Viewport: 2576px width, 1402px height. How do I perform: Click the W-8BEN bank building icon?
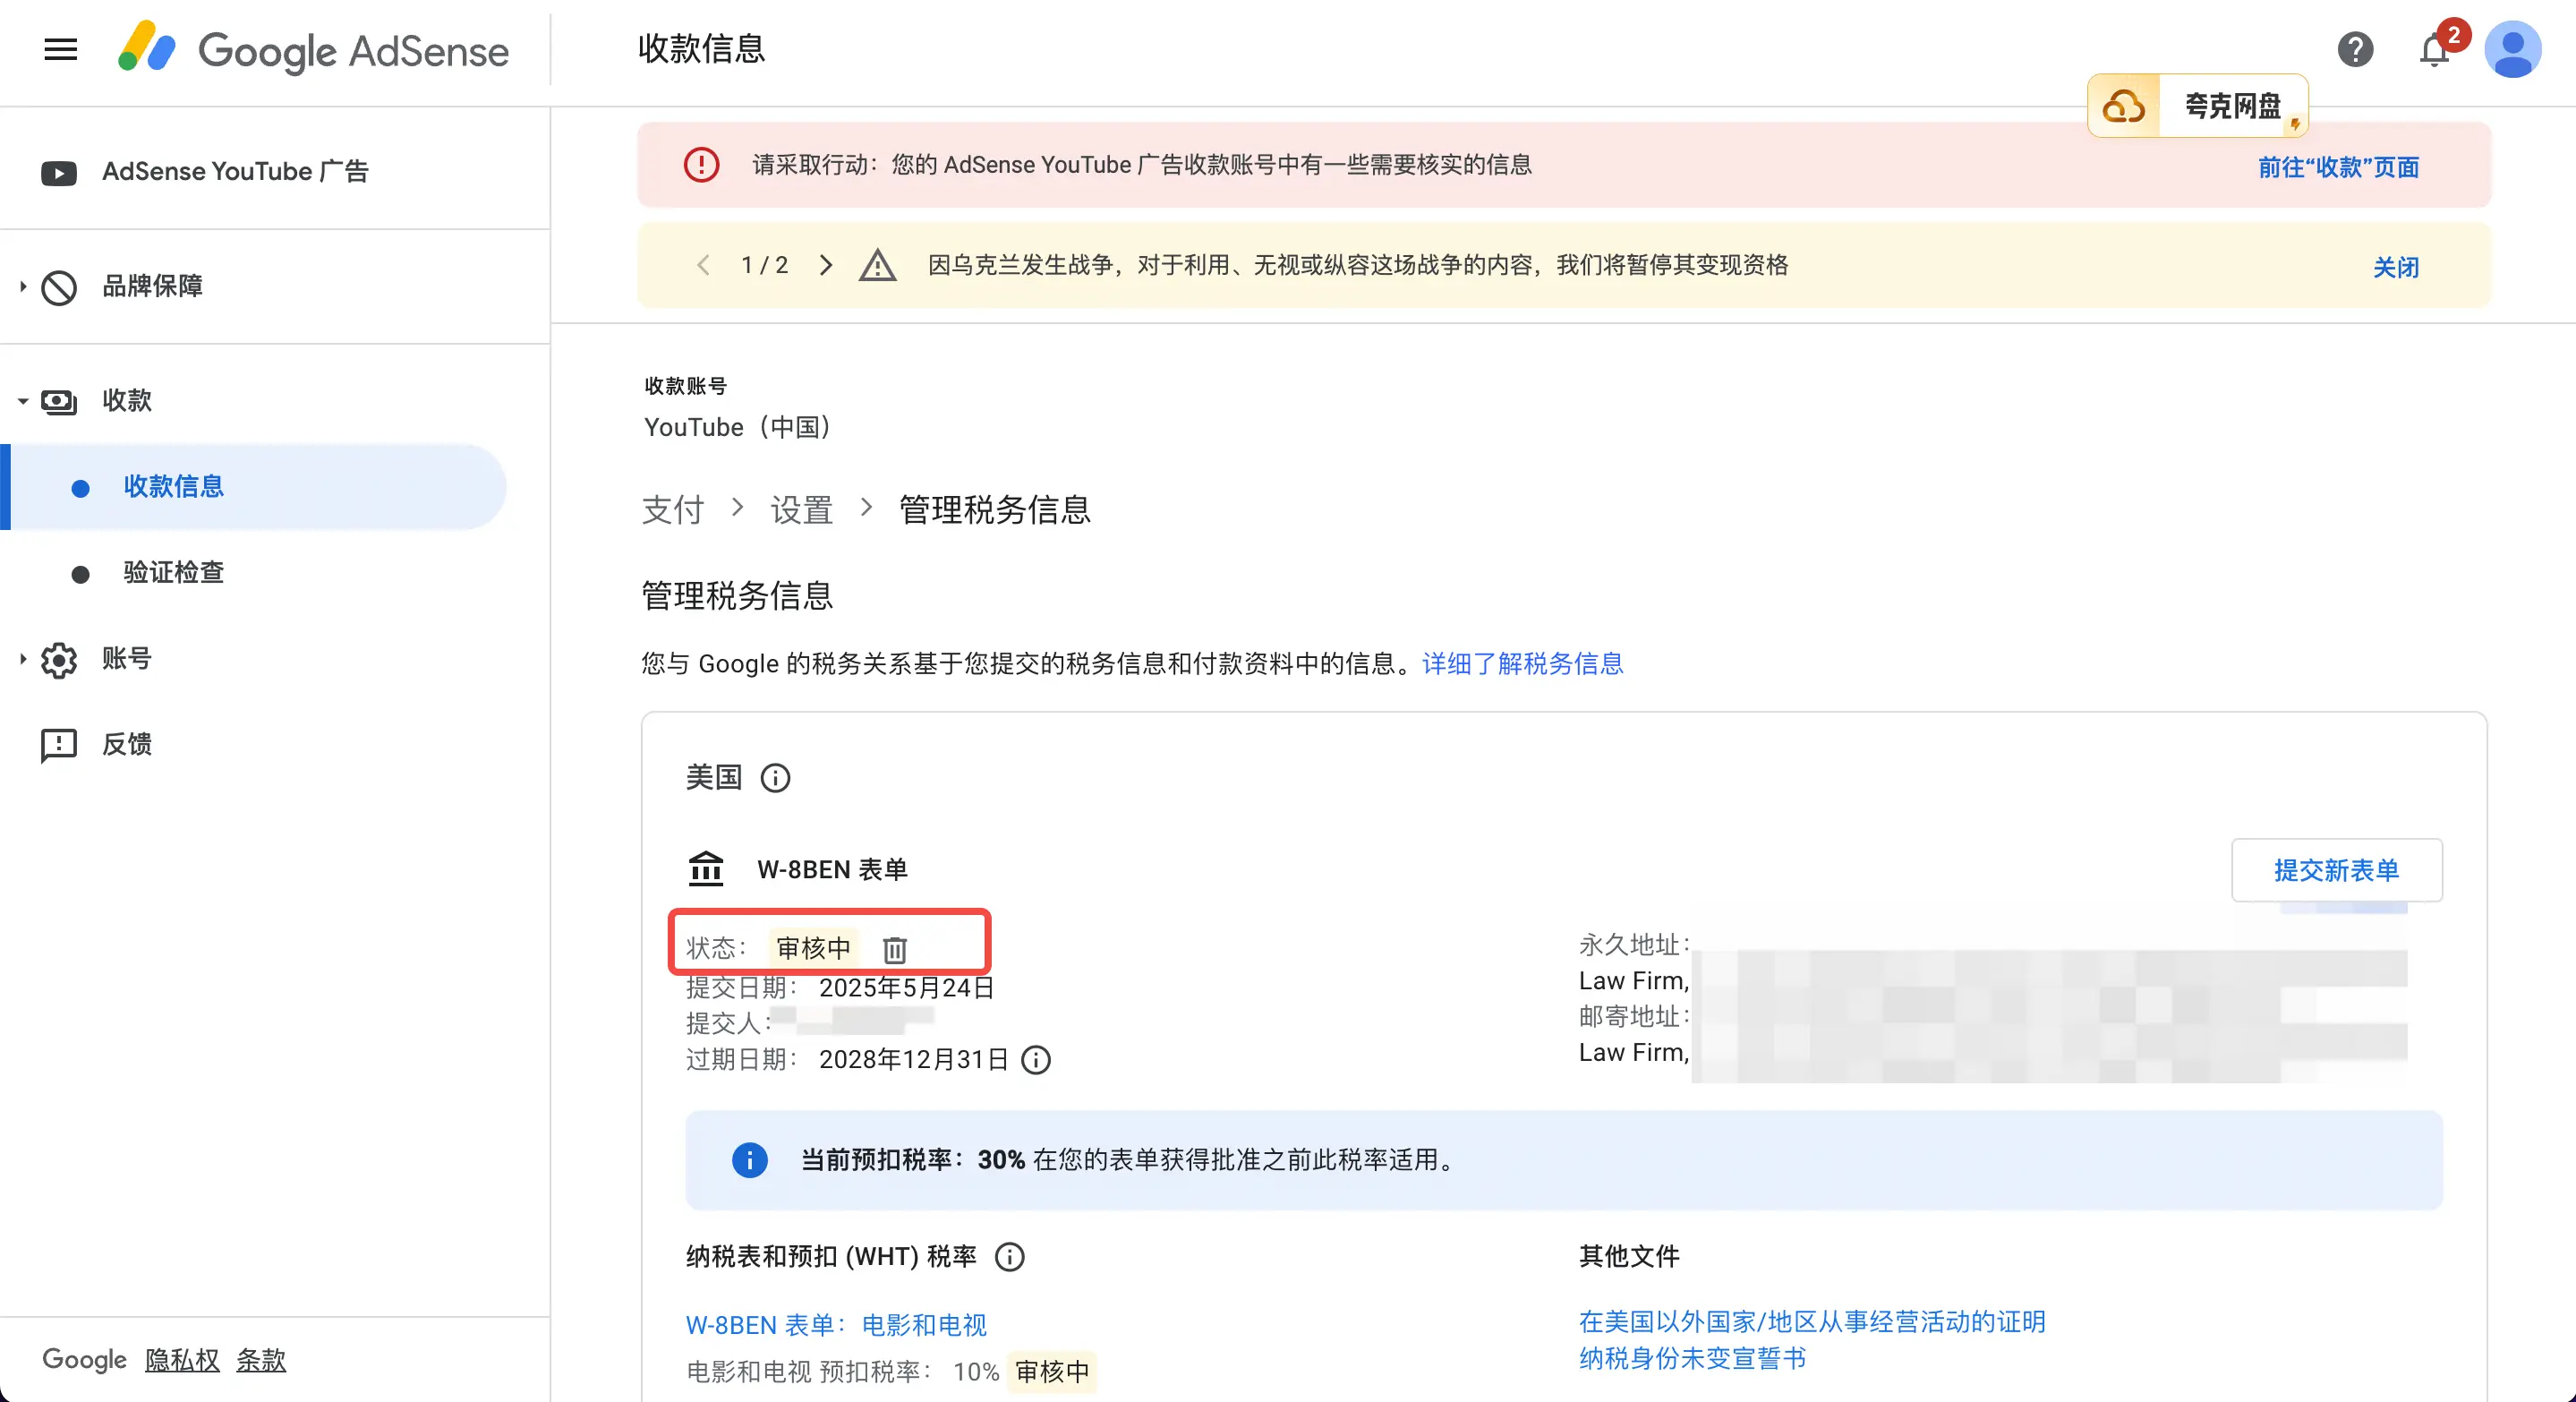[706, 869]
